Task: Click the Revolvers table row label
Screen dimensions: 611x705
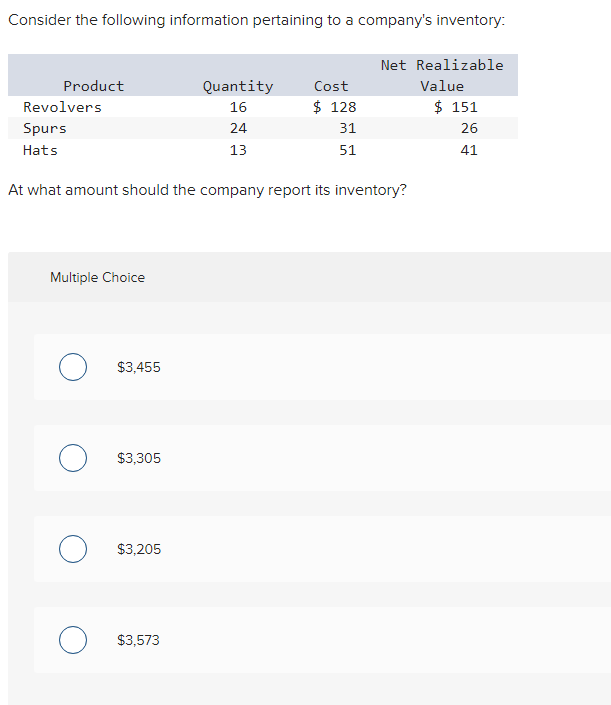Action: point(62,107)
